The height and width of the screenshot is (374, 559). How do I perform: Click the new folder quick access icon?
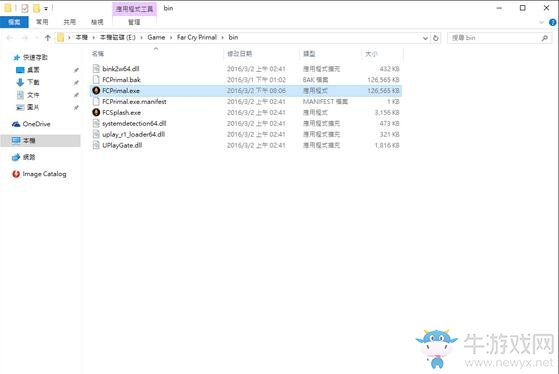pyautogui.click(x=36, y=8)
